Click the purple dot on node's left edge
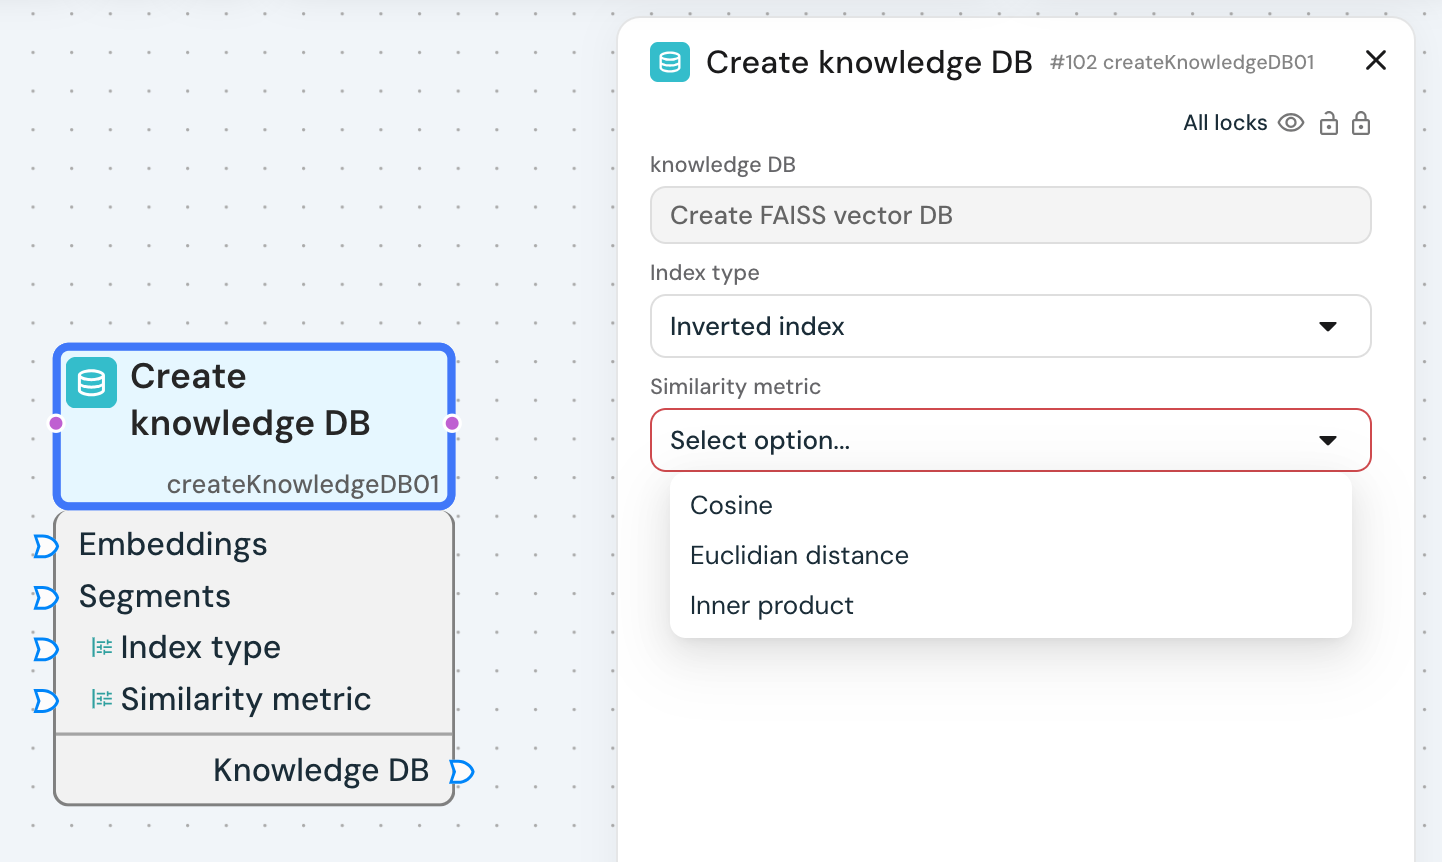This screenshot has height=862, width=1442. click(x=56, y=424)
